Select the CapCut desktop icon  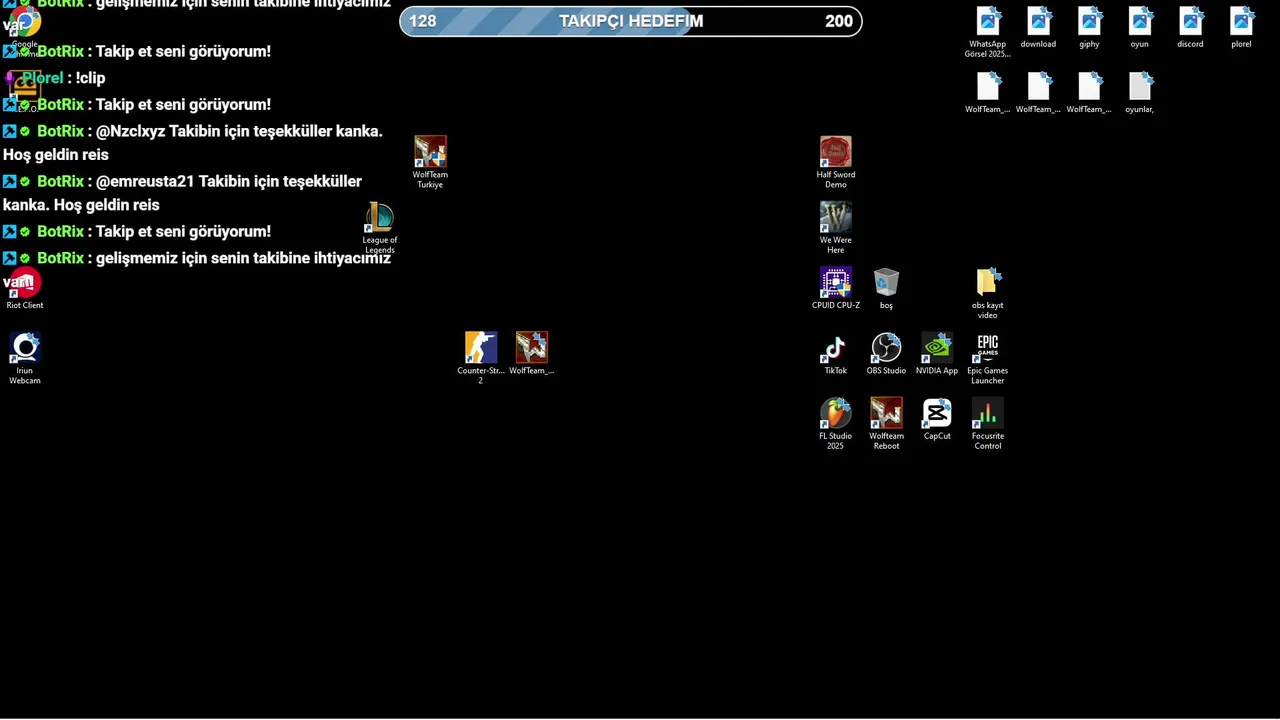[x=937, y=419]
